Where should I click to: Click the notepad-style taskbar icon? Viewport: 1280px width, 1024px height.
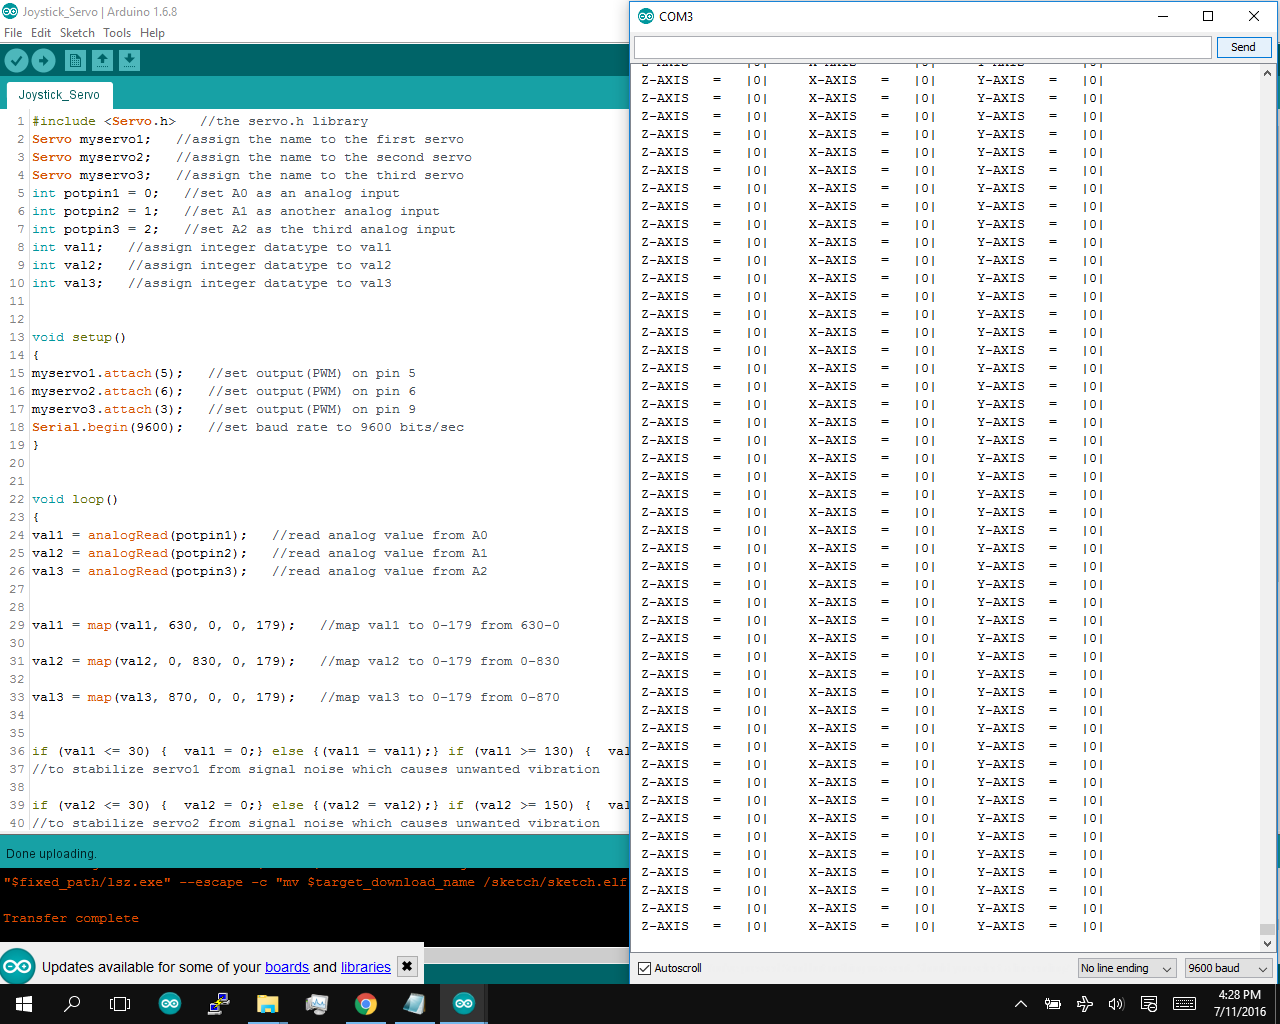coord(415,1004)
